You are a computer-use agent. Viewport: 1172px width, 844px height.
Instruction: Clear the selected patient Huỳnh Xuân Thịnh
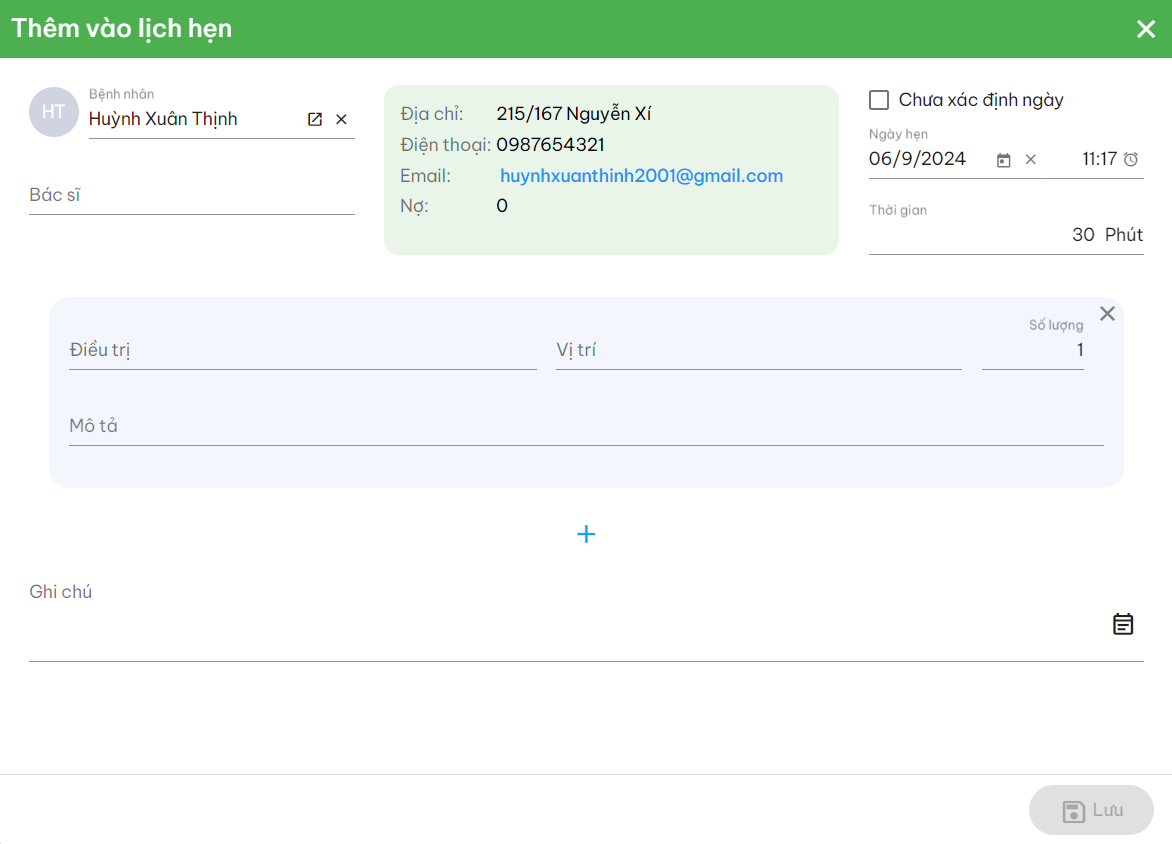click(x=341, y=119)
